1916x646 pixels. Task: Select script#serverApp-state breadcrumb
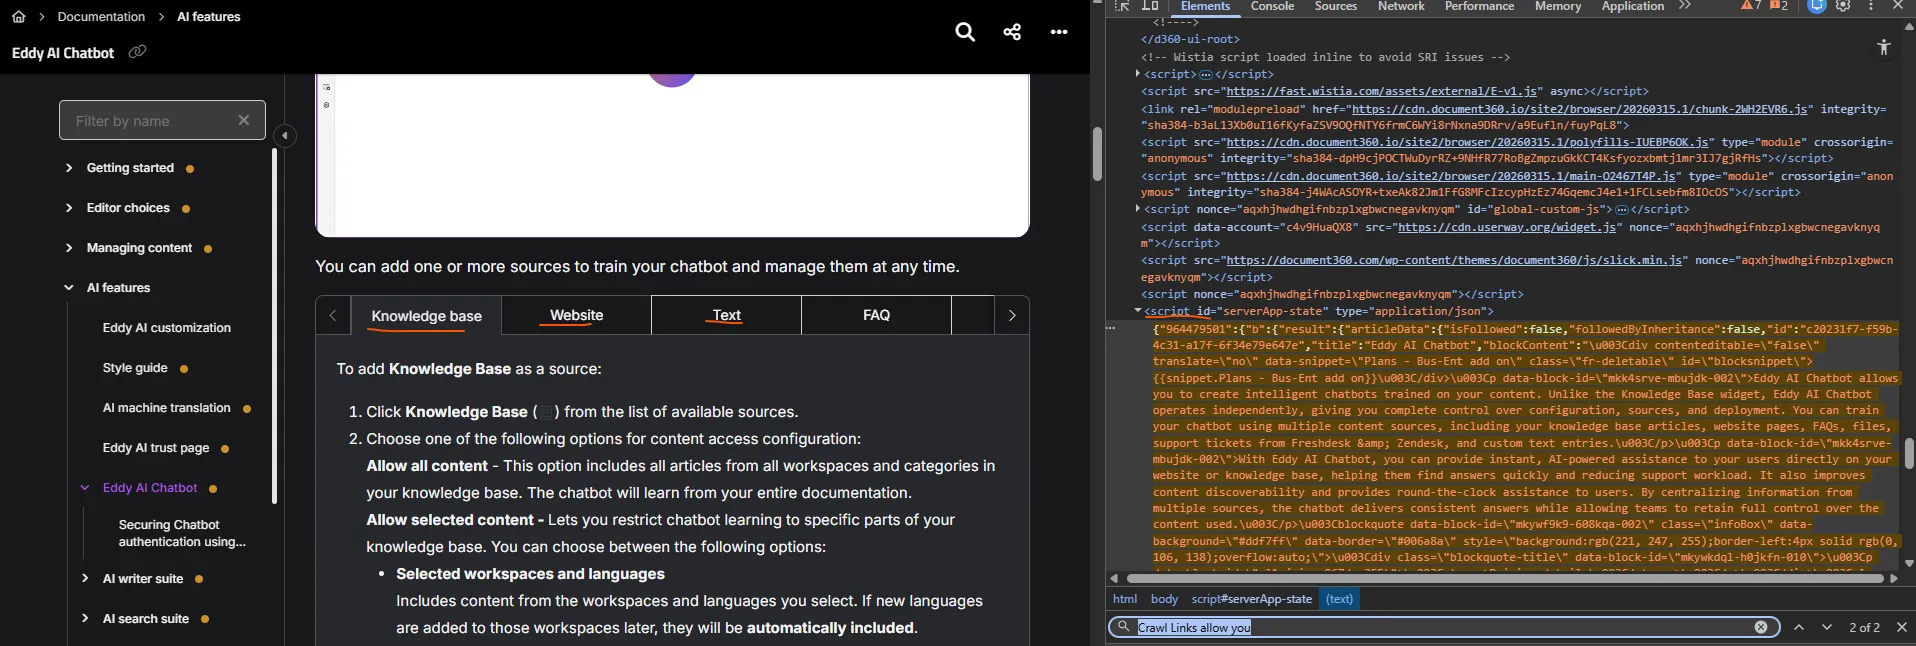[x=1251, y=599]
